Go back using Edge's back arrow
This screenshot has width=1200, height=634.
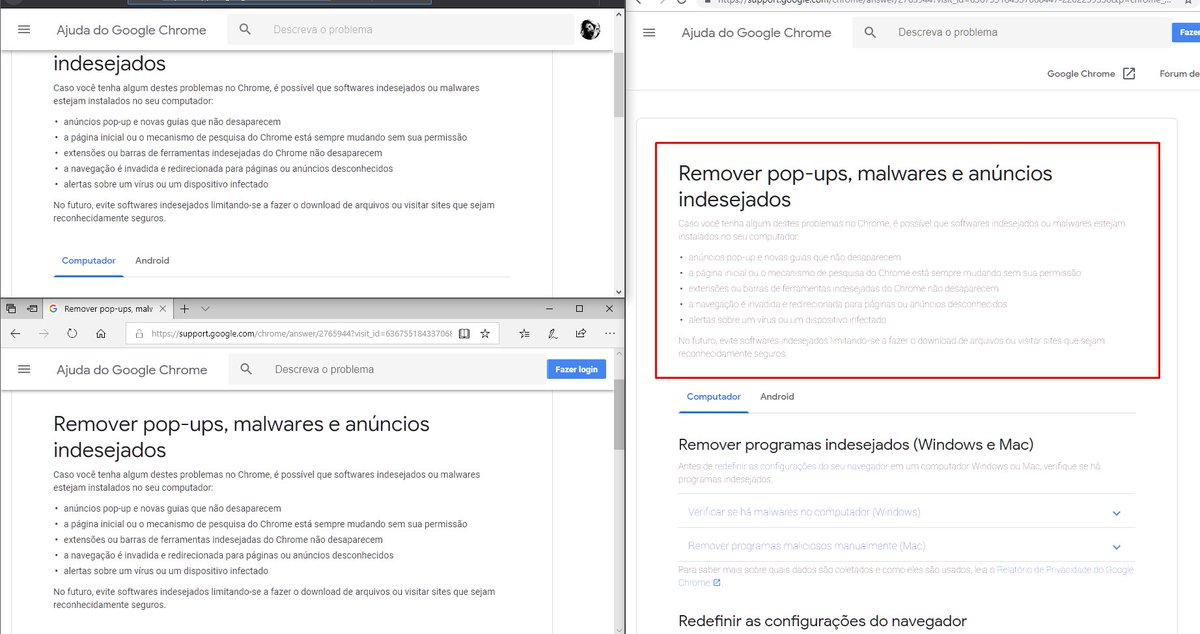pyautogui.click(x=15, y=333)
